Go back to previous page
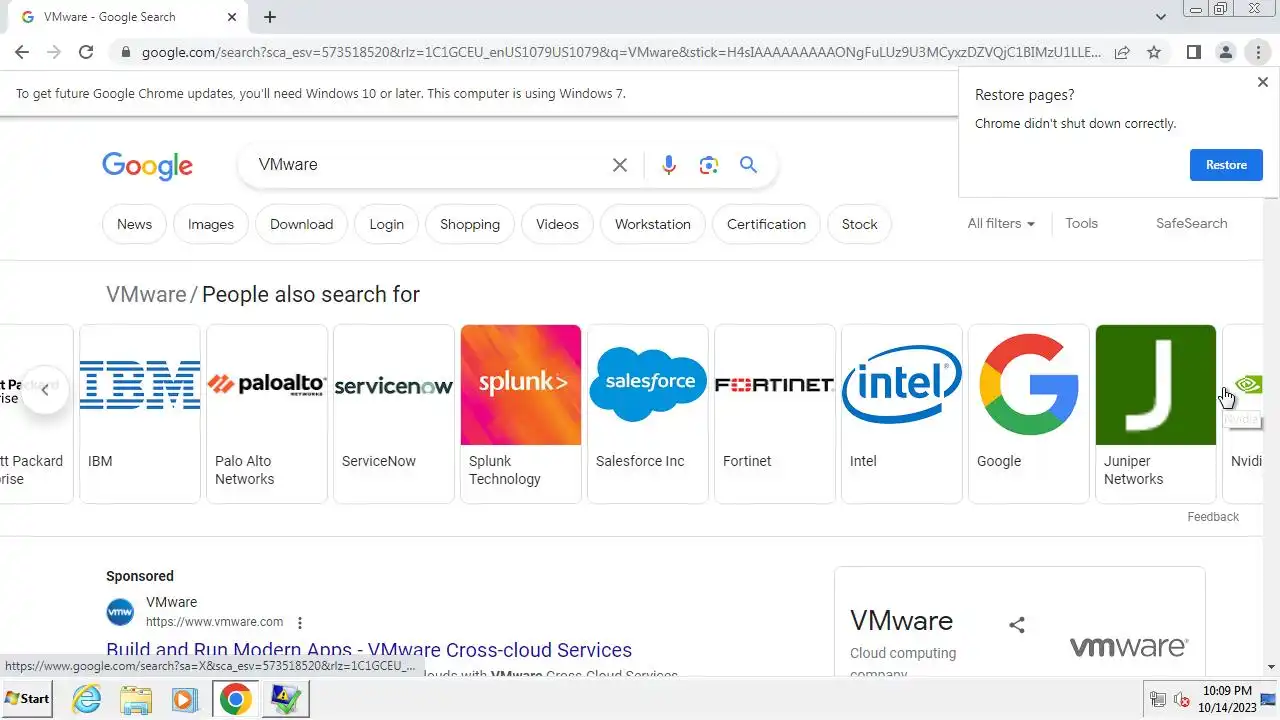Image resolution: width=1280 pixels, height=720 pixels. (x=22, y=52)
